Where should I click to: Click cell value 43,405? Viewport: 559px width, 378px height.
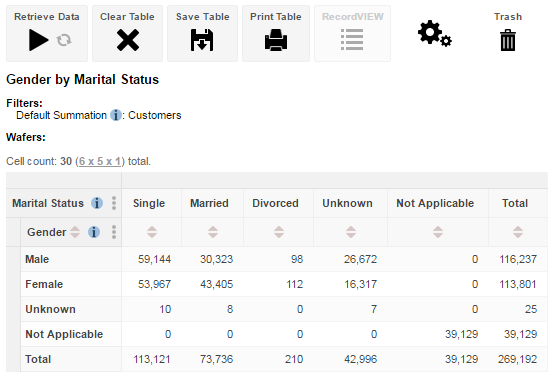pos(216,284)
